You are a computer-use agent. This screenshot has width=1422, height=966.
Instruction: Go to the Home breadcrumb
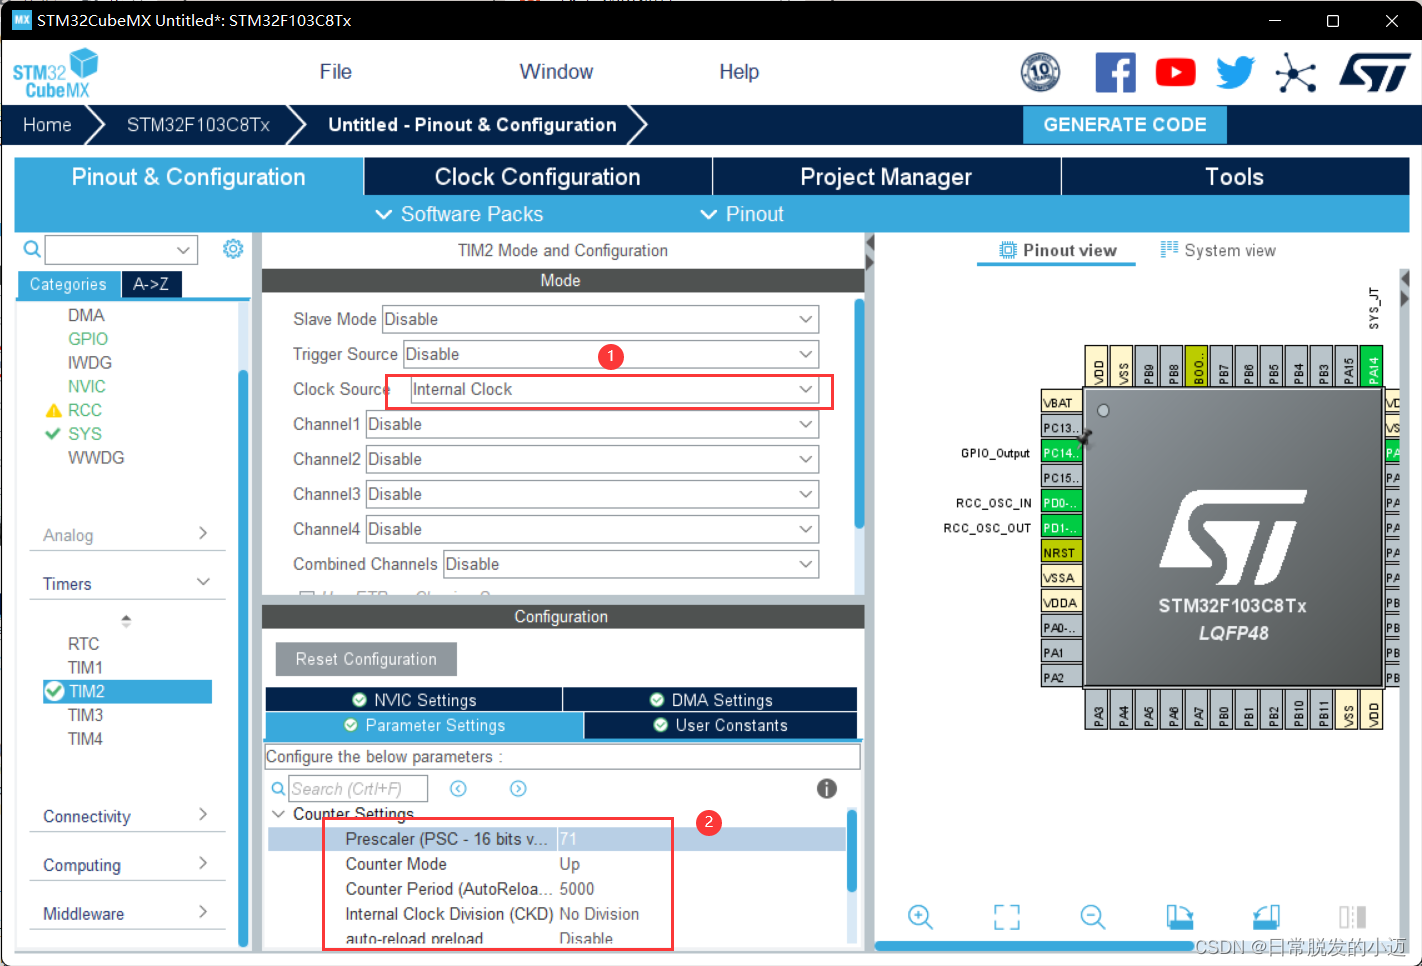pyautogui.click(x=47, y=125)
